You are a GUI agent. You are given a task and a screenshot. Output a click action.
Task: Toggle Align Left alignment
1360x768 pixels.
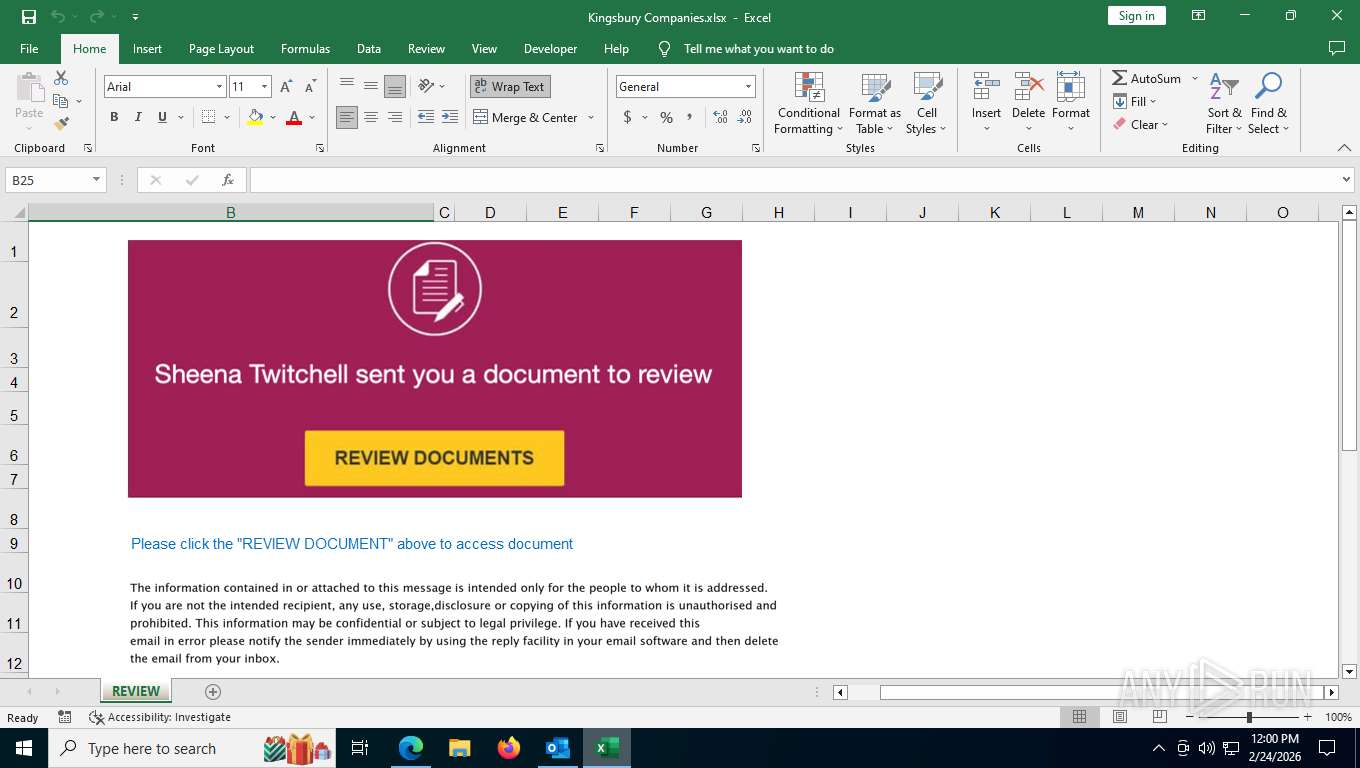click(x=347, y=117)
